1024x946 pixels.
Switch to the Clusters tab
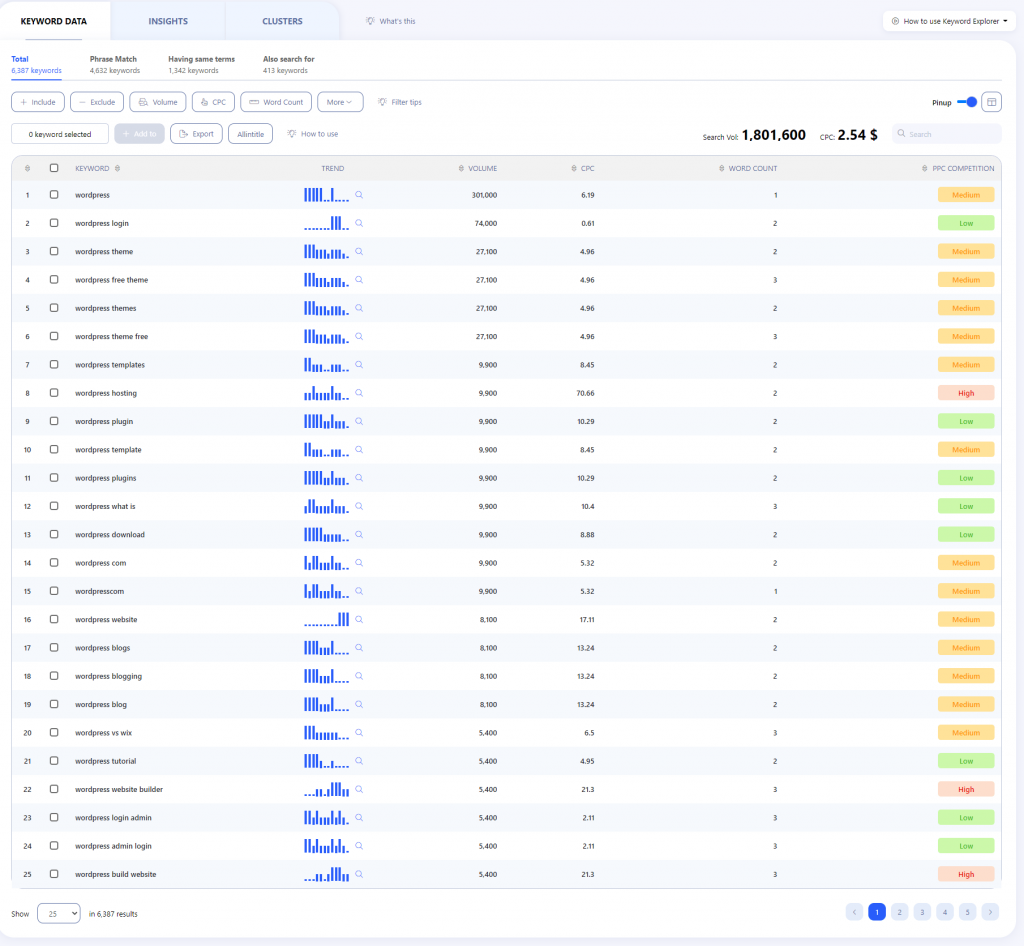click(x=282, y=21)
